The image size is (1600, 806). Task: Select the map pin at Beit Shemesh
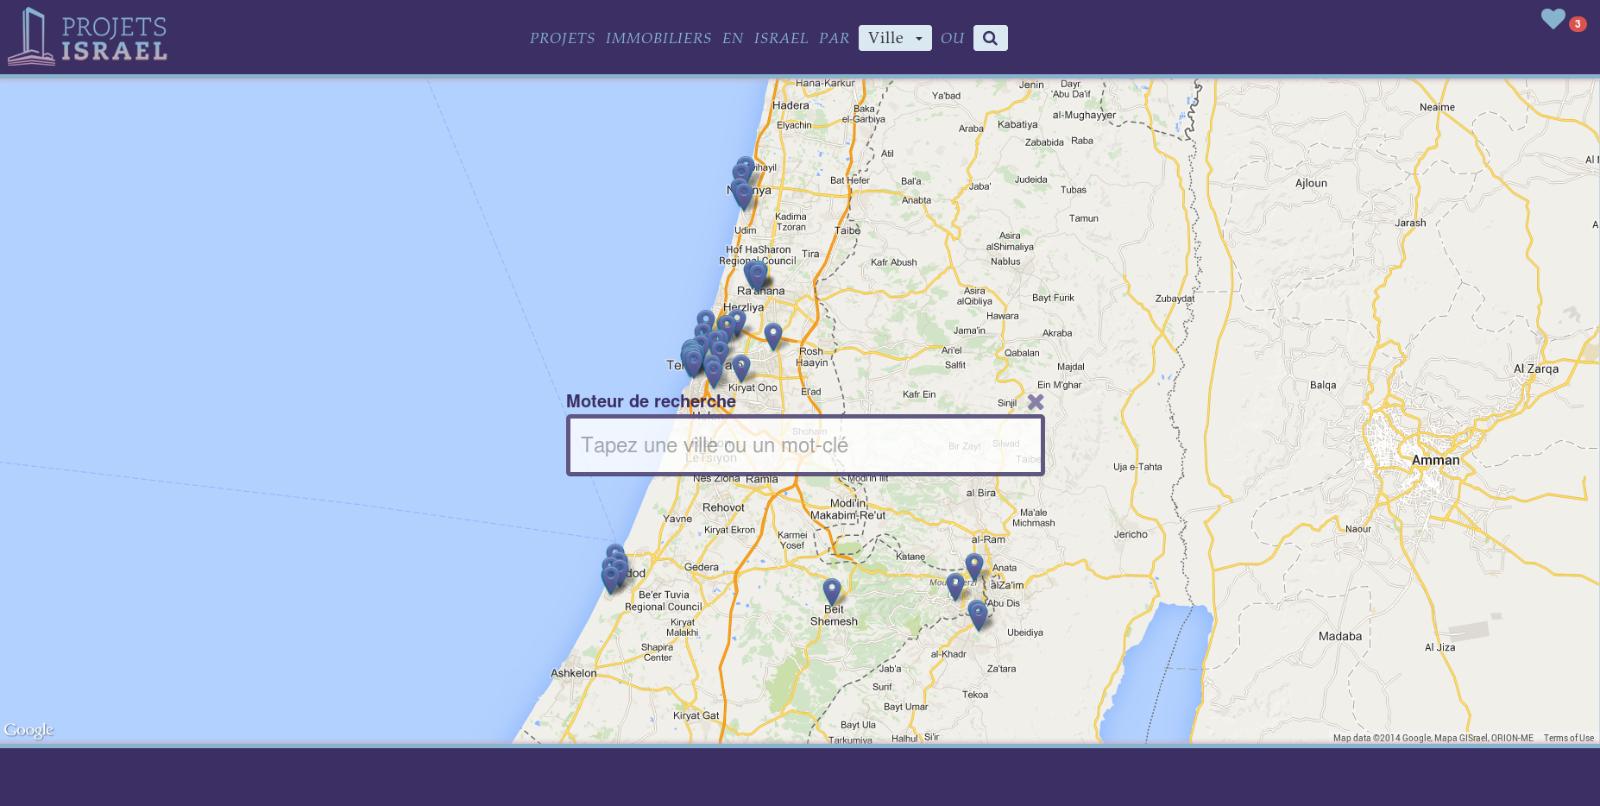[x=832, y=591]
